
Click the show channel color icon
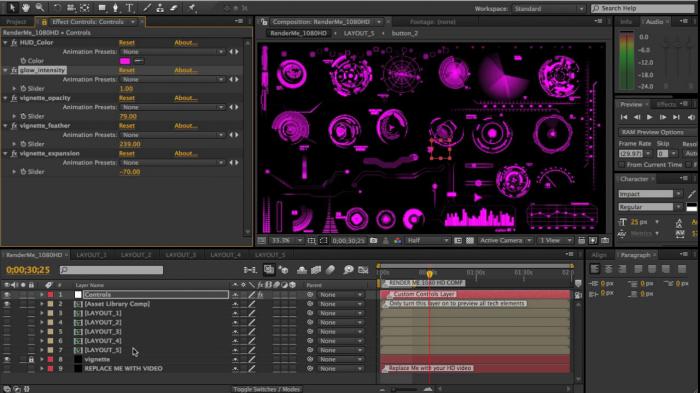coord(397,240)
